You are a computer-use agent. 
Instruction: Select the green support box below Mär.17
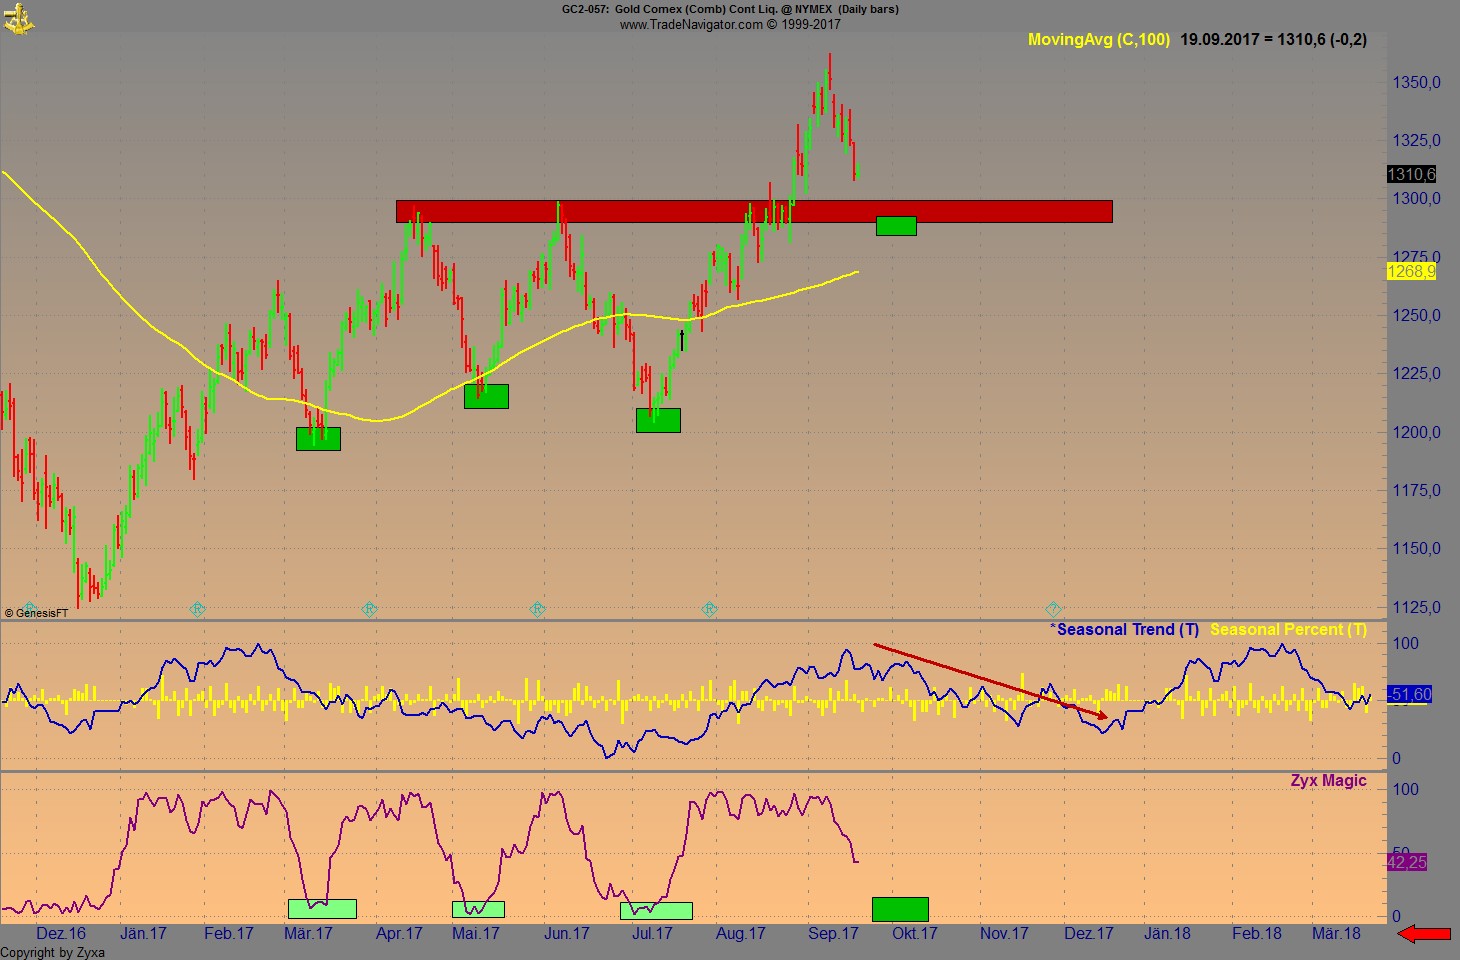click(317, 438)
